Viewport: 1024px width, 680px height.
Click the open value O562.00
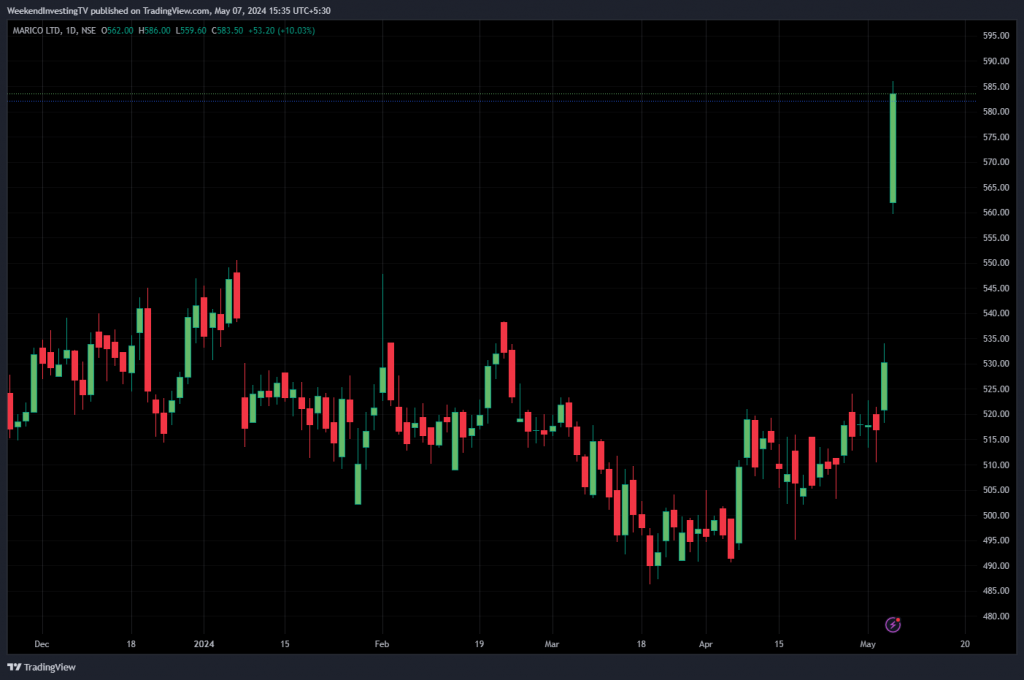coord(118,30)
